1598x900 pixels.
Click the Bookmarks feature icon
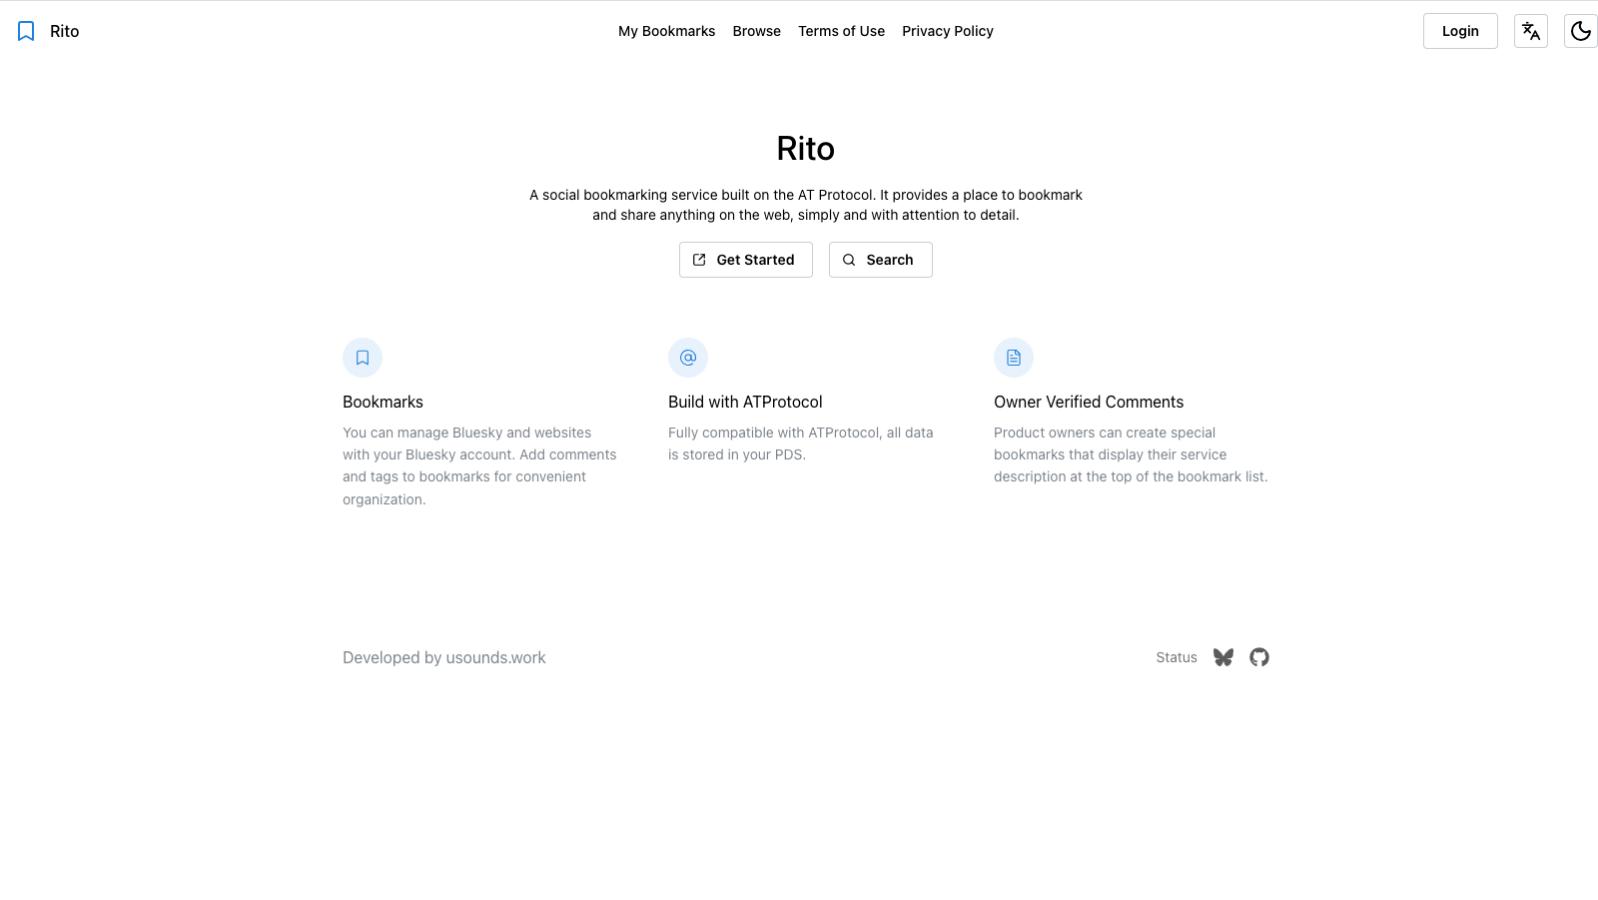point(362,357)
